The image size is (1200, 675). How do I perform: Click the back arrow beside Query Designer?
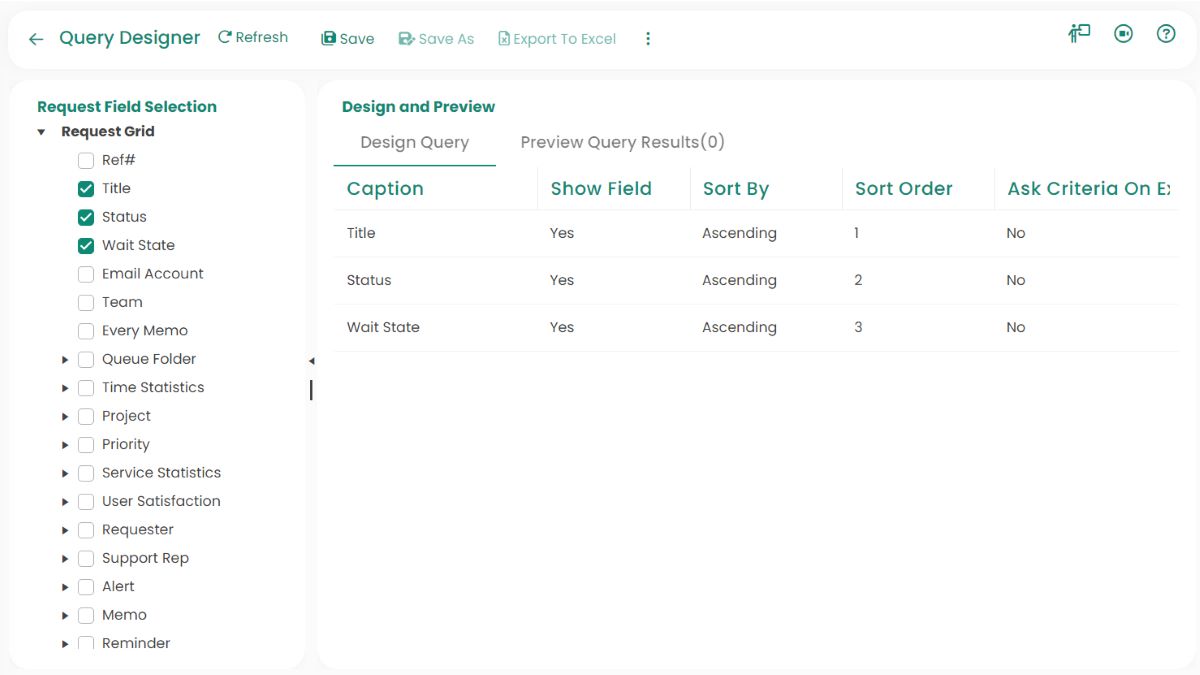click(36, 39)
